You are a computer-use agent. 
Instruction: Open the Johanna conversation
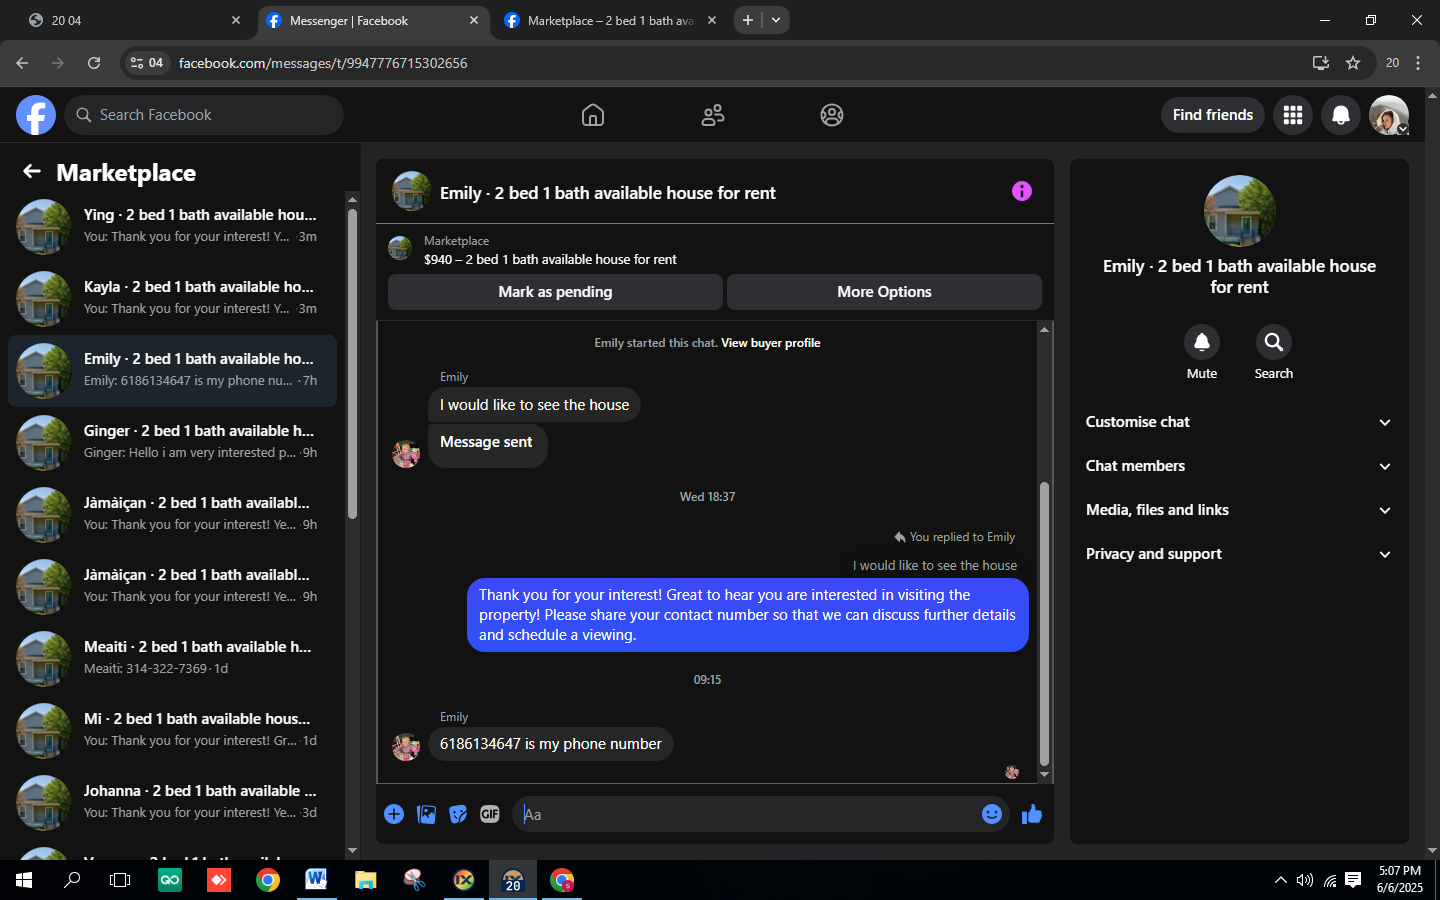click(x=172, y=802)
